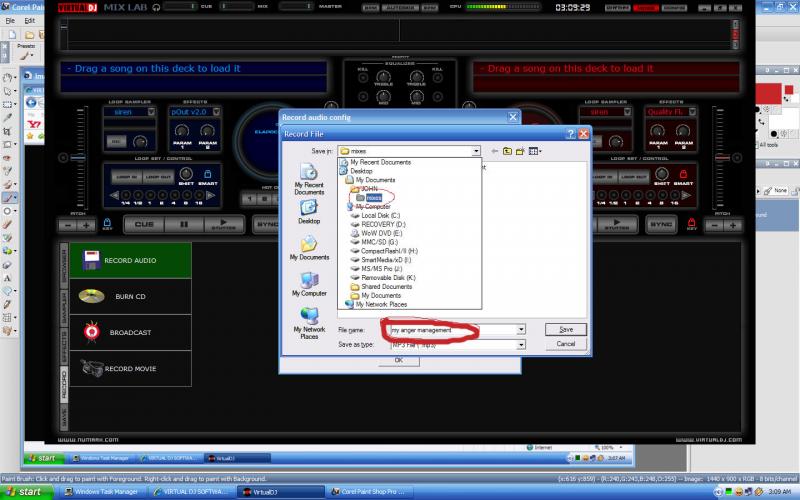Click the left equalizer TREBLE knob

point(383,77)
